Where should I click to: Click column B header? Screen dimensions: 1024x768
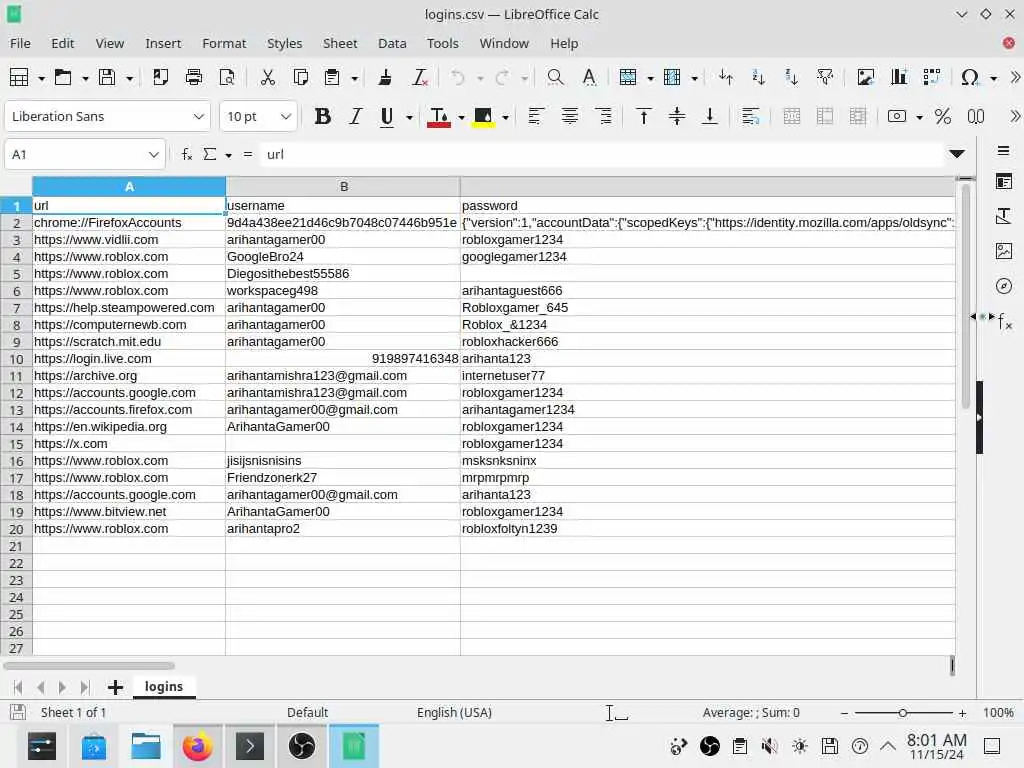coord(344,187)
